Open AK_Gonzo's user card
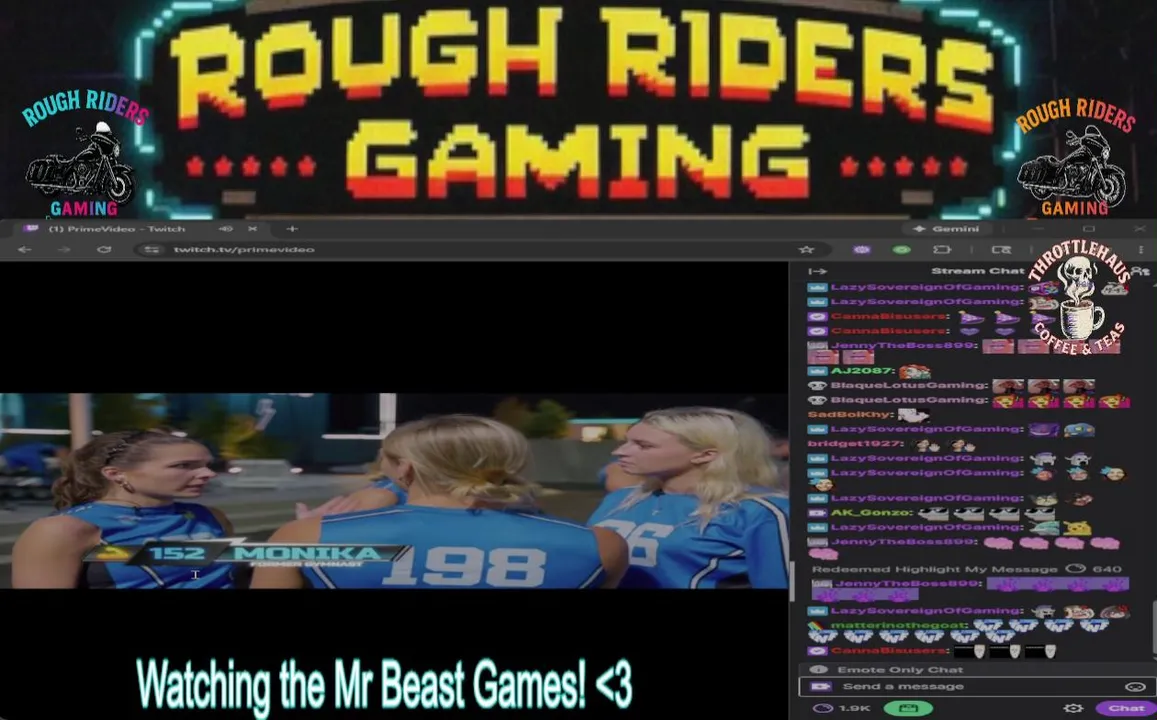This screenshot has width=1157, height=720. [x=871, y=513]
